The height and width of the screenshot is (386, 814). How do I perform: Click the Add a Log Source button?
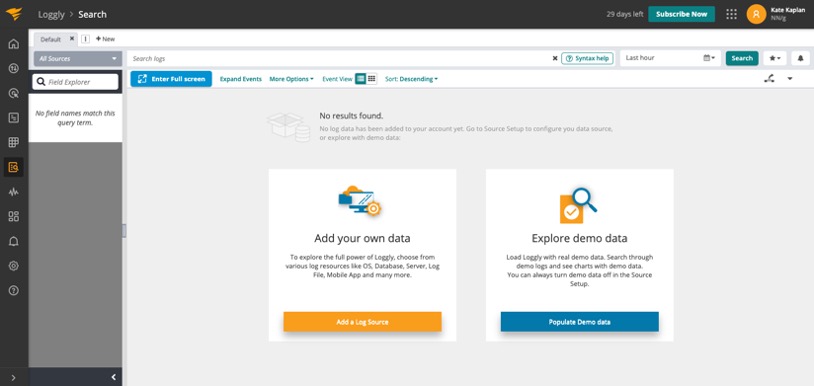click(x=362, y=322)
